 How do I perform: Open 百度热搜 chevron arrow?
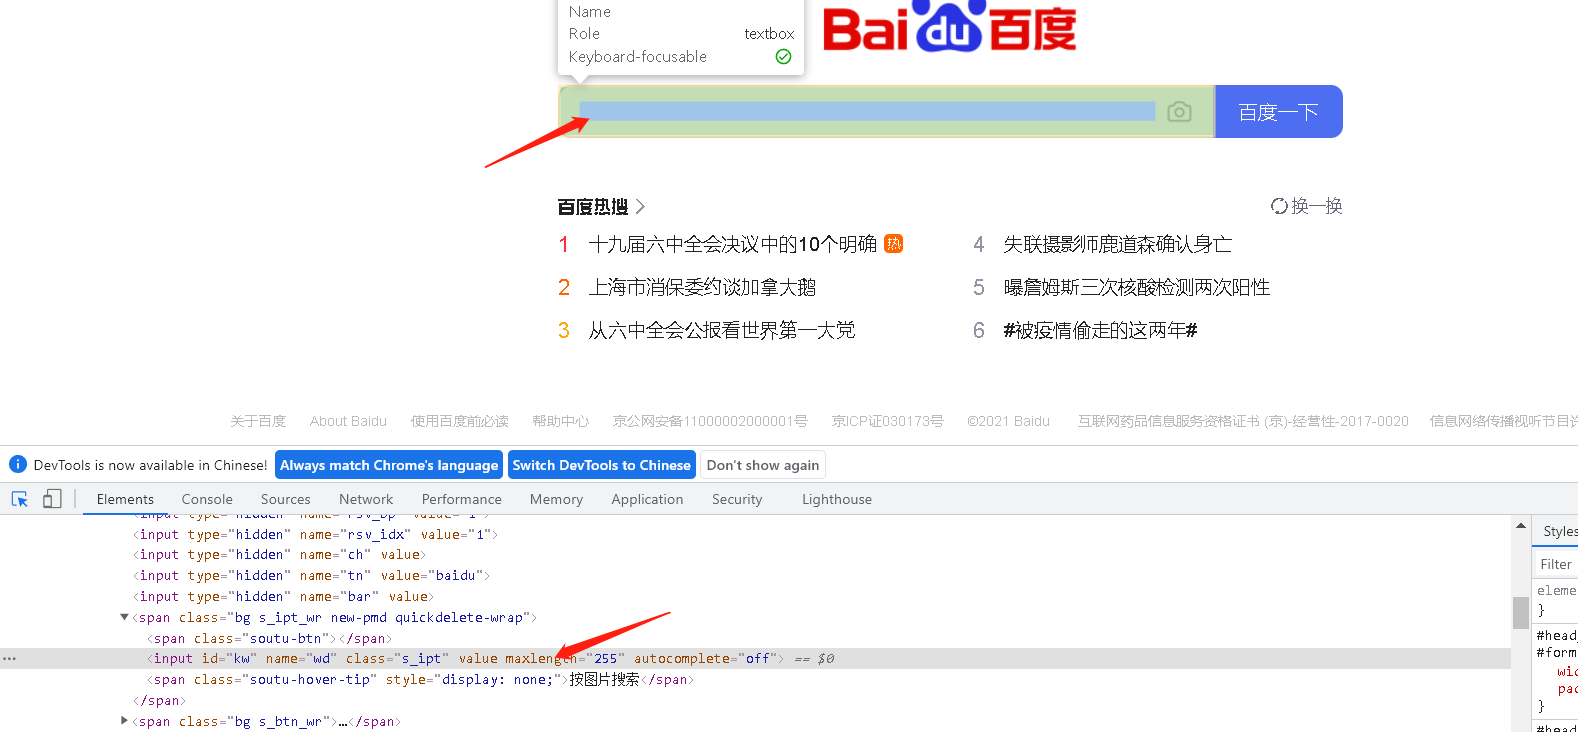tap(640, 207)
